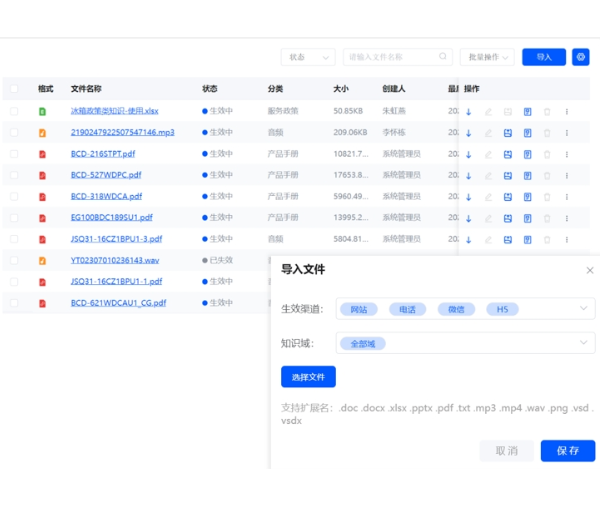This screenshot has width=600, height=510.
Task: Check the box for BCD-216STPT.pdf row
Action: 14,154
